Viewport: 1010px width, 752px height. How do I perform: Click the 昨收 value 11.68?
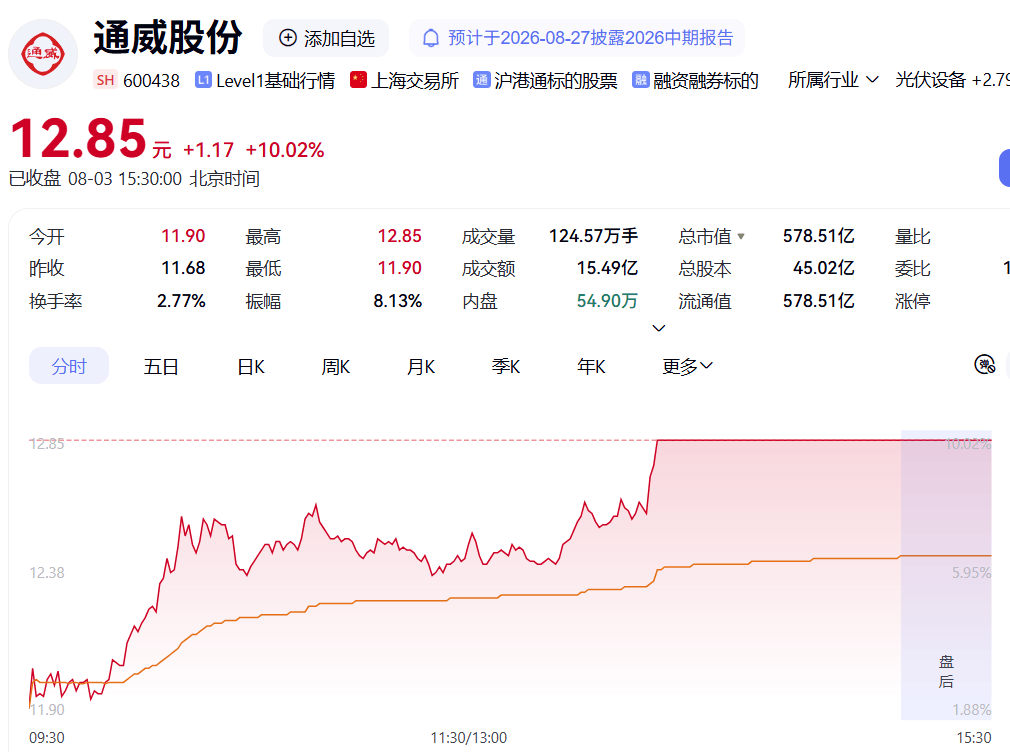183,268
